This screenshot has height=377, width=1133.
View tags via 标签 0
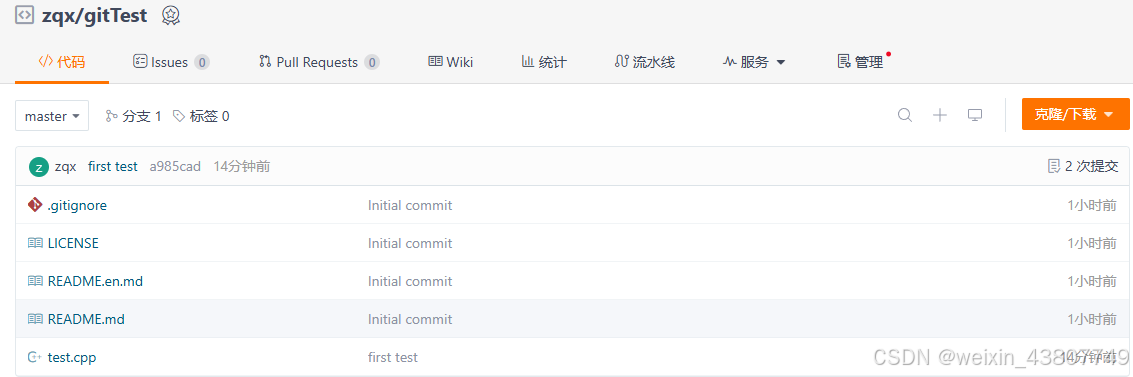pos(202,116)
